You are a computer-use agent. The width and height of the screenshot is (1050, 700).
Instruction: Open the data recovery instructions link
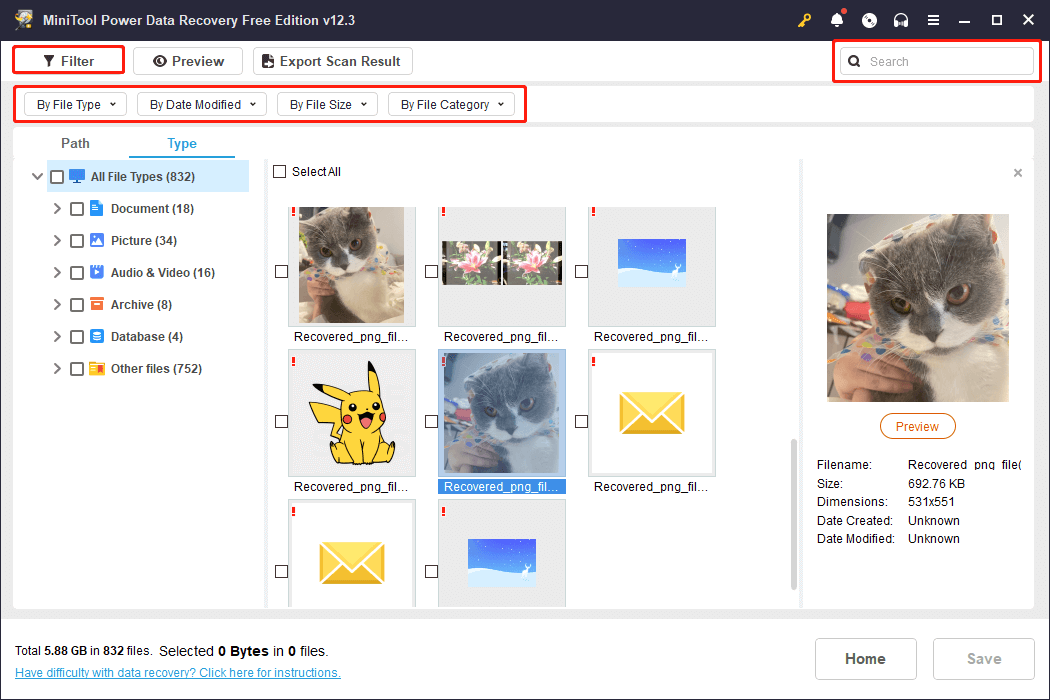[177, 673]
